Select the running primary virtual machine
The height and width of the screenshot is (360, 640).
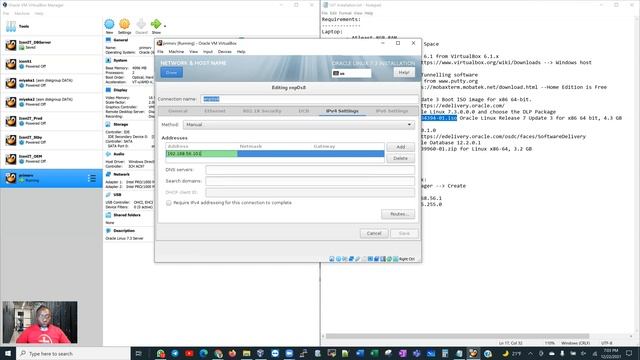[51, 178]
